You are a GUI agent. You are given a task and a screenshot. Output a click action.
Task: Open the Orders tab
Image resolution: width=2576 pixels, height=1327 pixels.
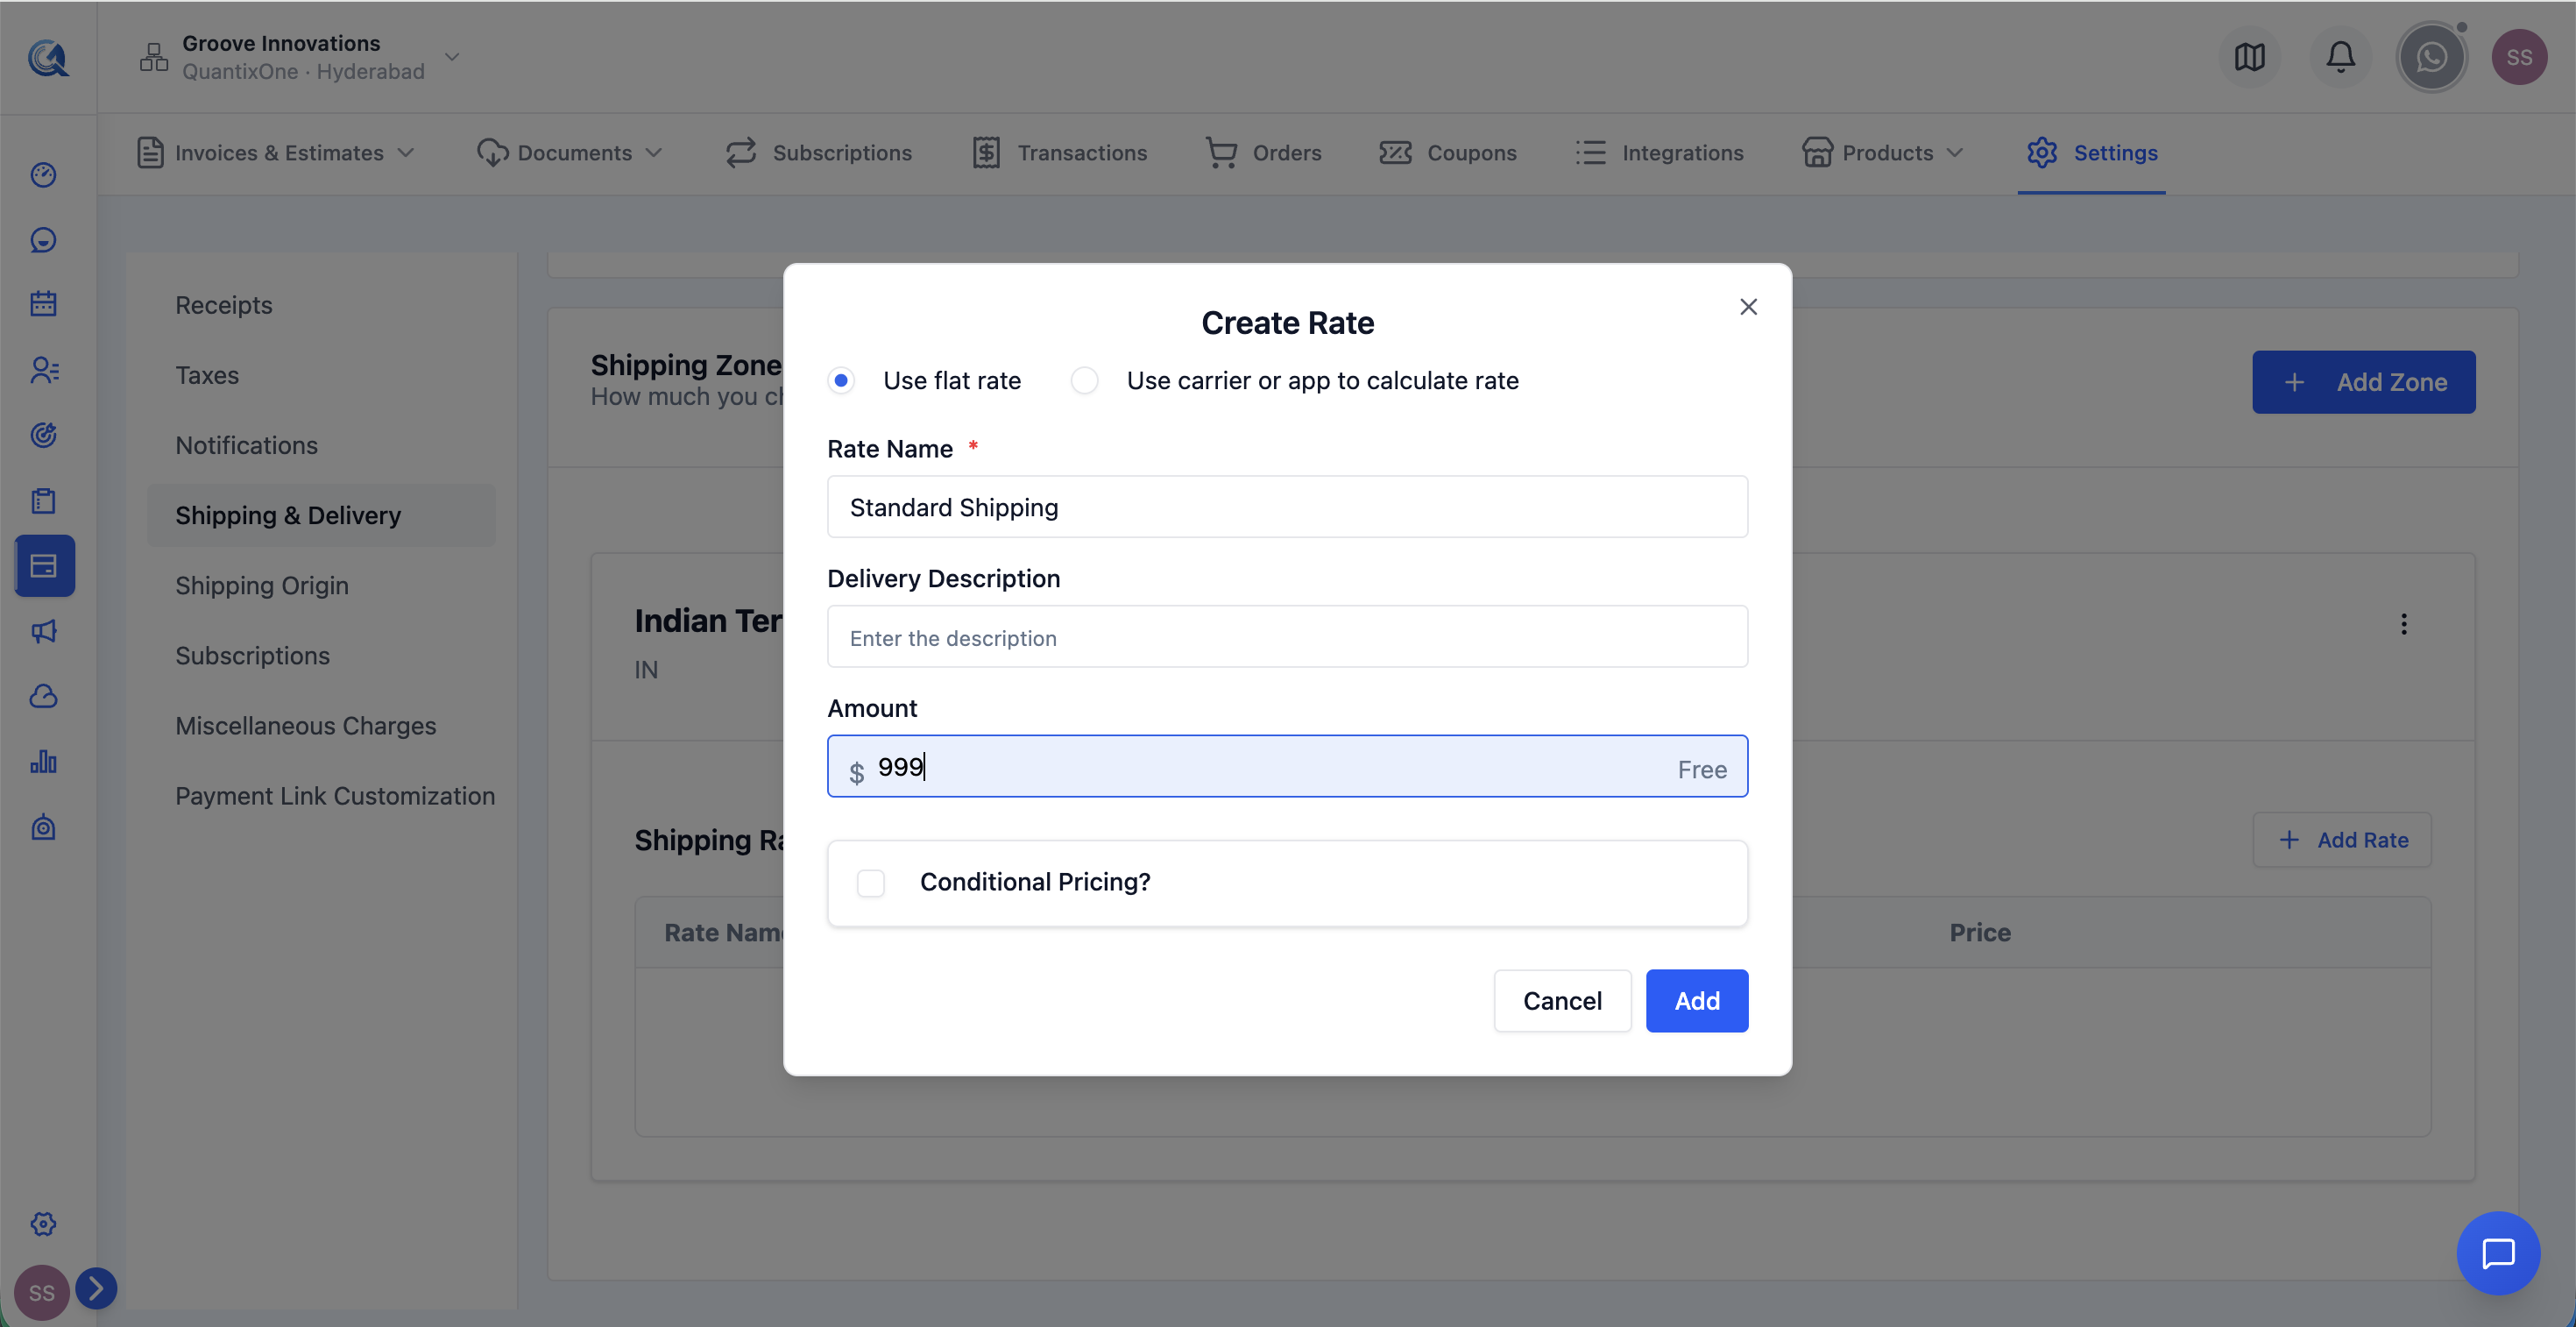pos(1264,153)
